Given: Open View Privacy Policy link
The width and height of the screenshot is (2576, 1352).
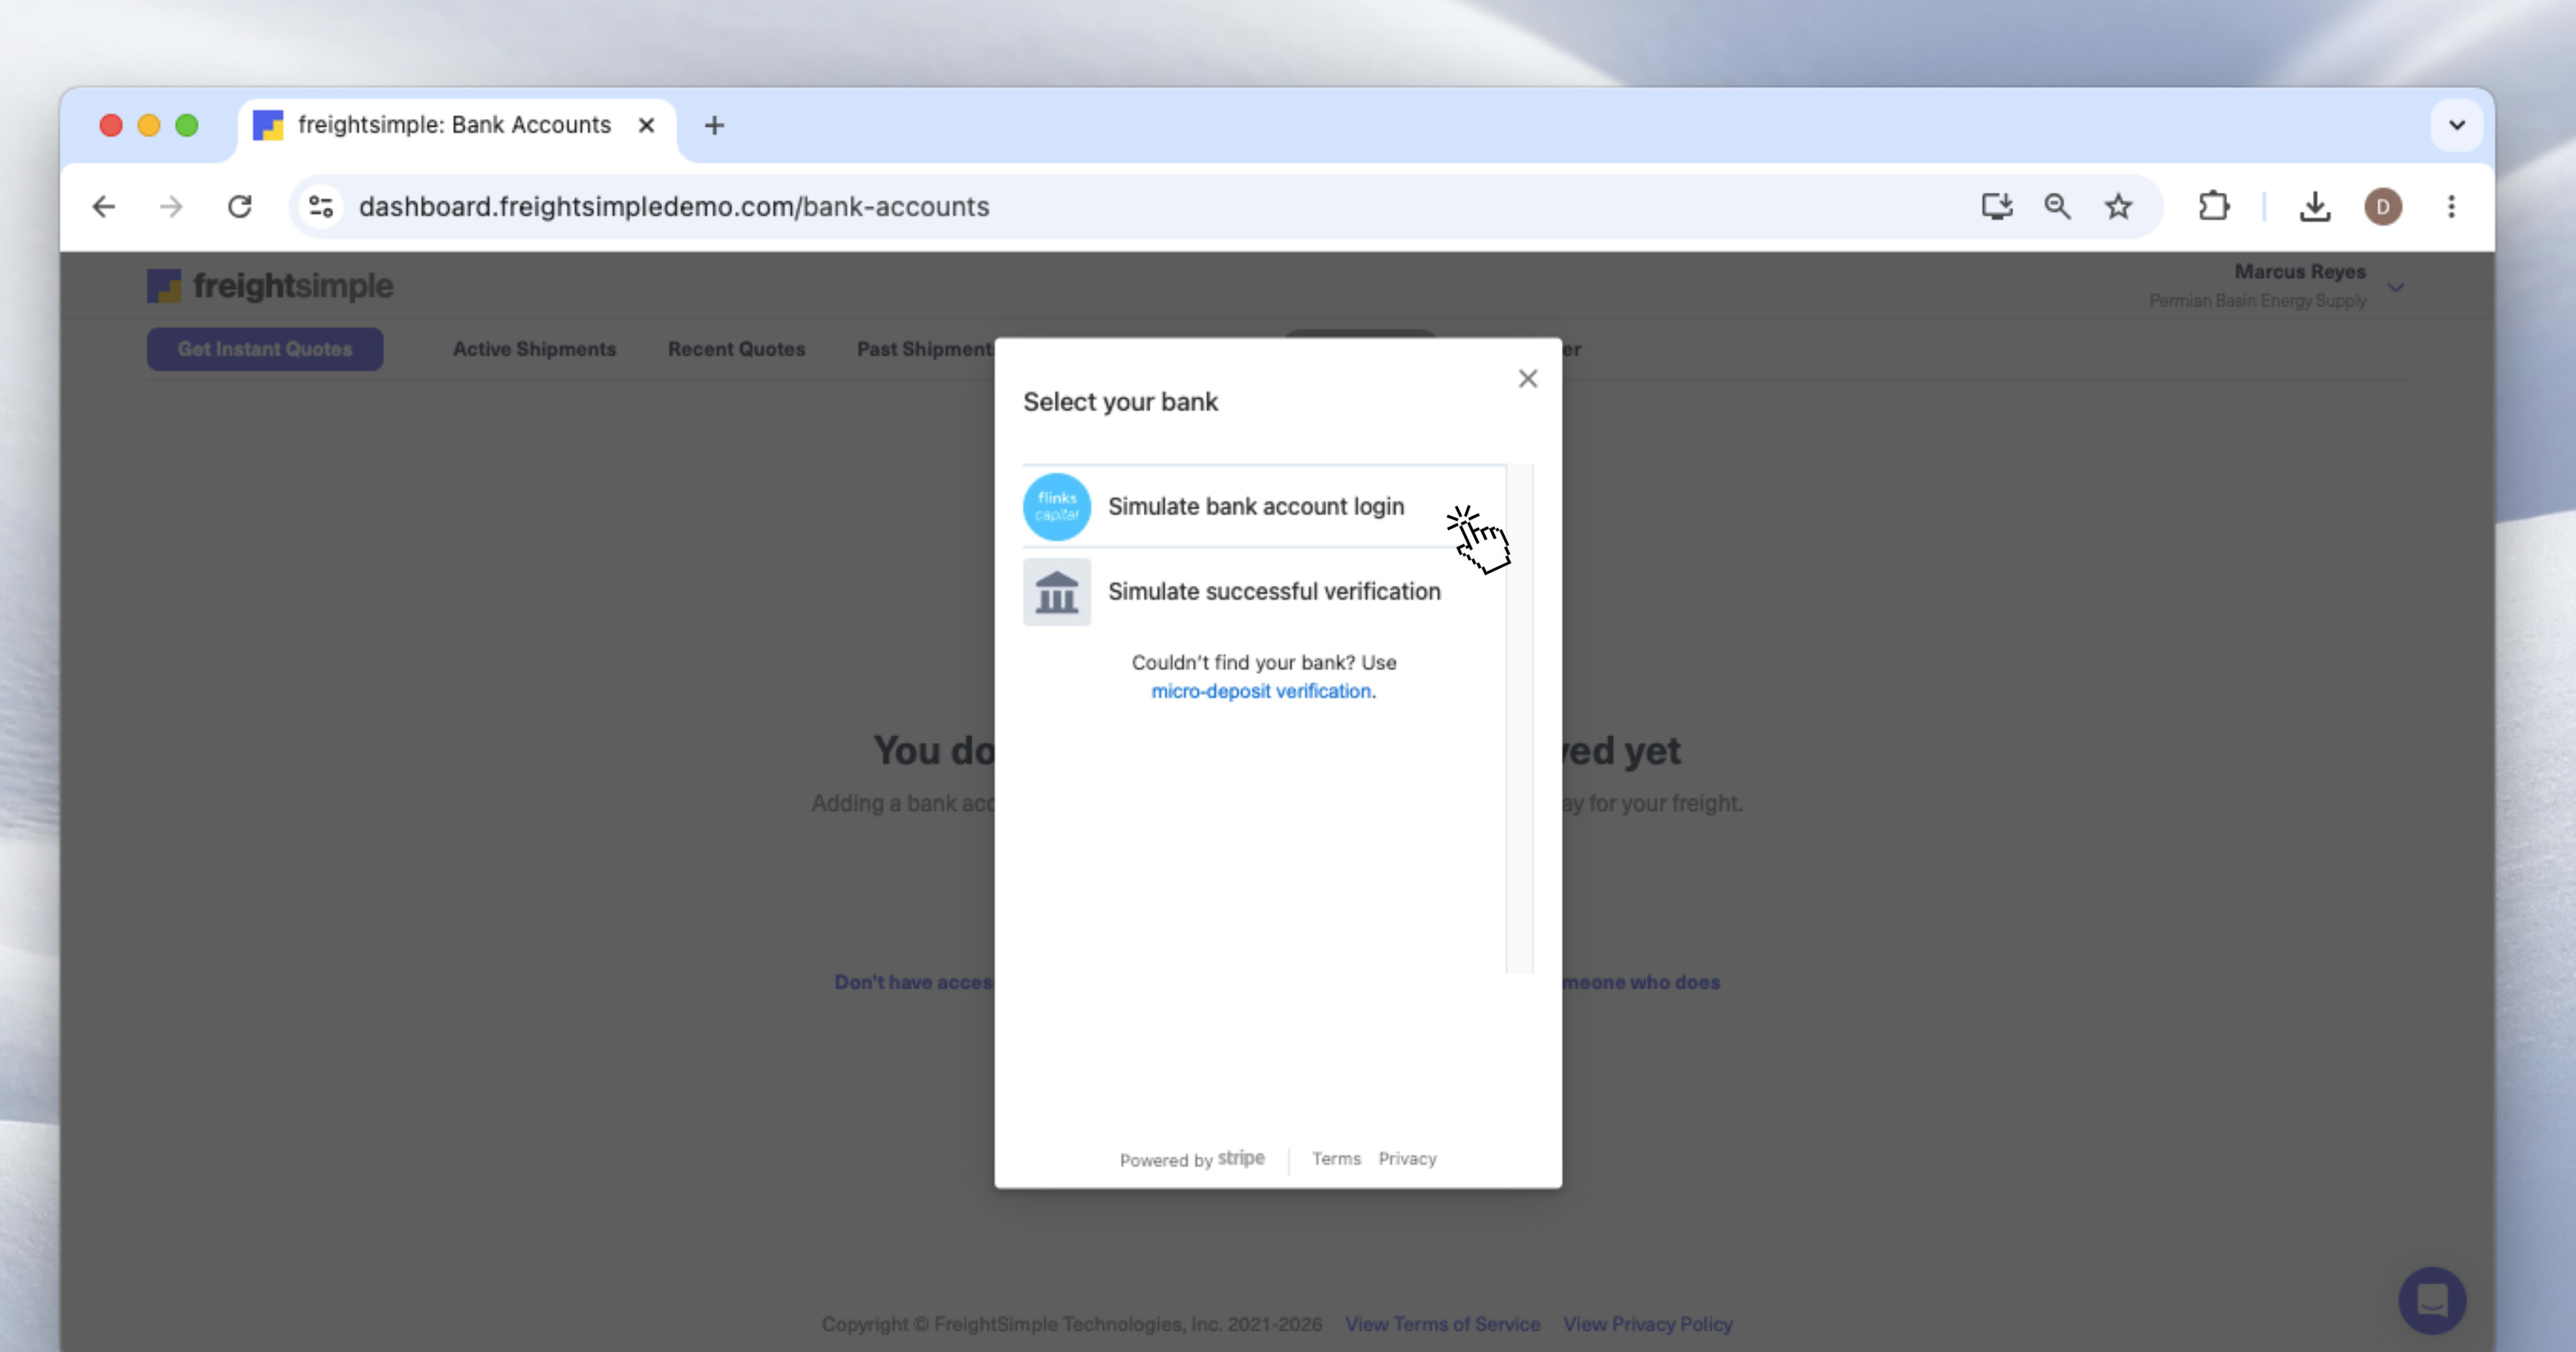Looking at the screenshot, I should point(1648,1324).
